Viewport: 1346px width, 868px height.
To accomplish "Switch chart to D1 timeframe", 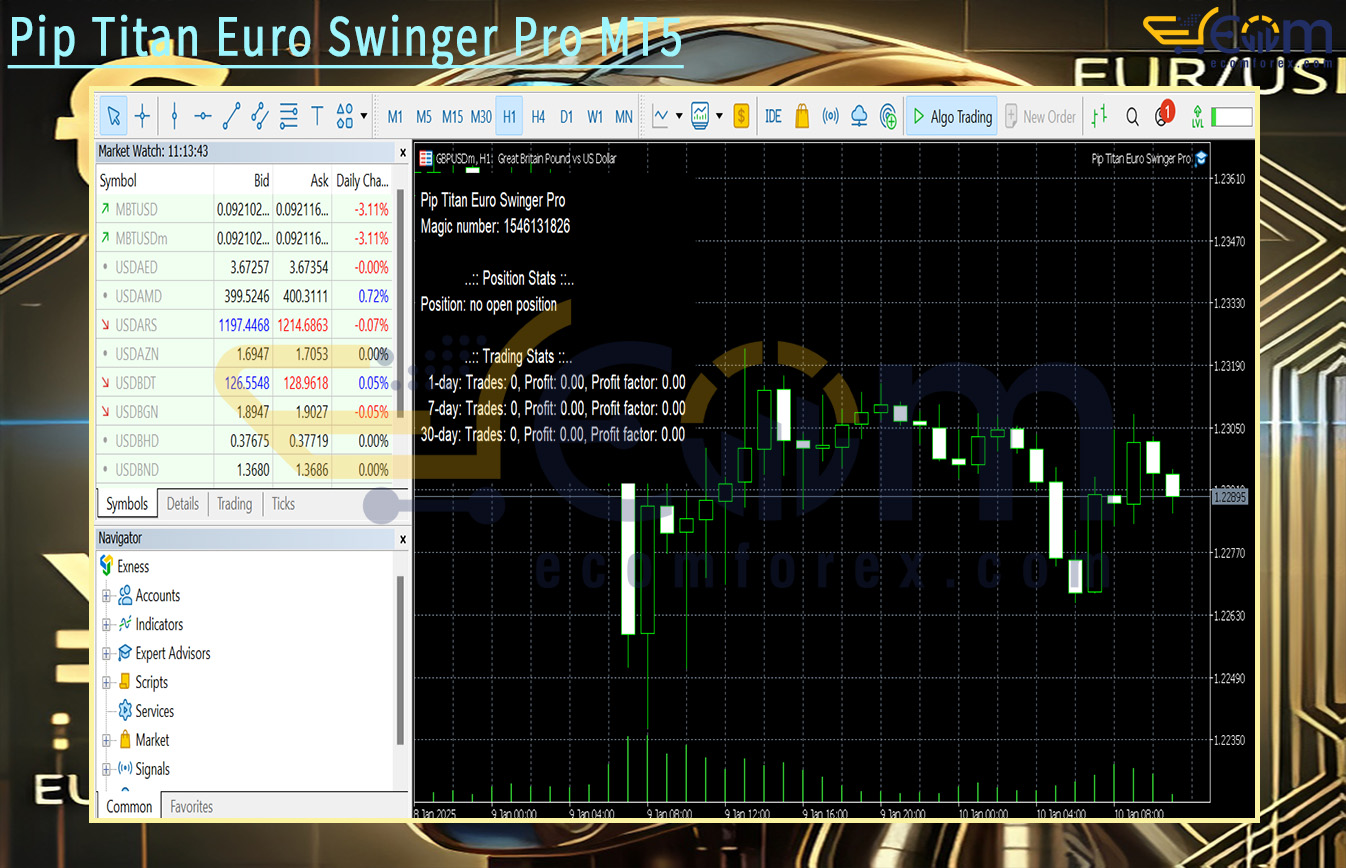I will (566, 117).
